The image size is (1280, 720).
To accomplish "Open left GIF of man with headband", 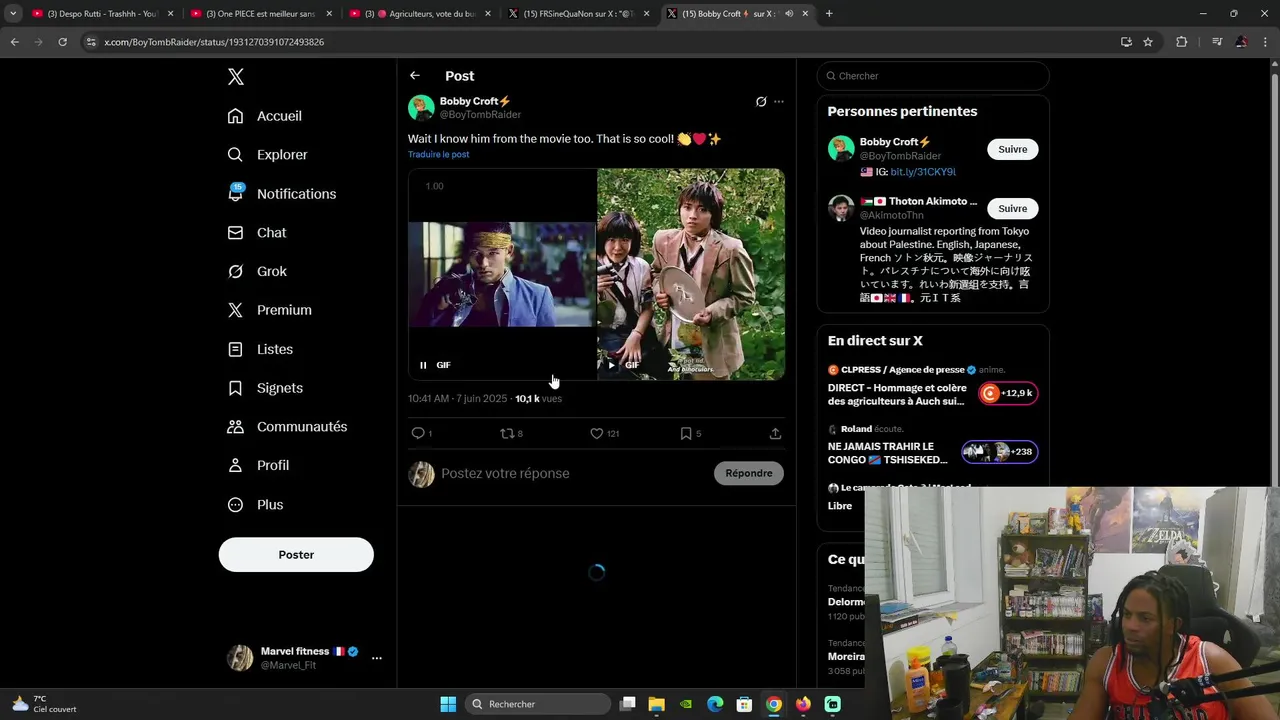I will (x=502, y=274).
